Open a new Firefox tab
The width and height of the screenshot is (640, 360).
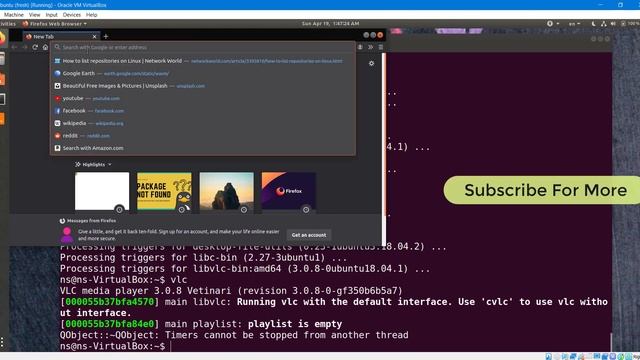(x=106, y=36)
